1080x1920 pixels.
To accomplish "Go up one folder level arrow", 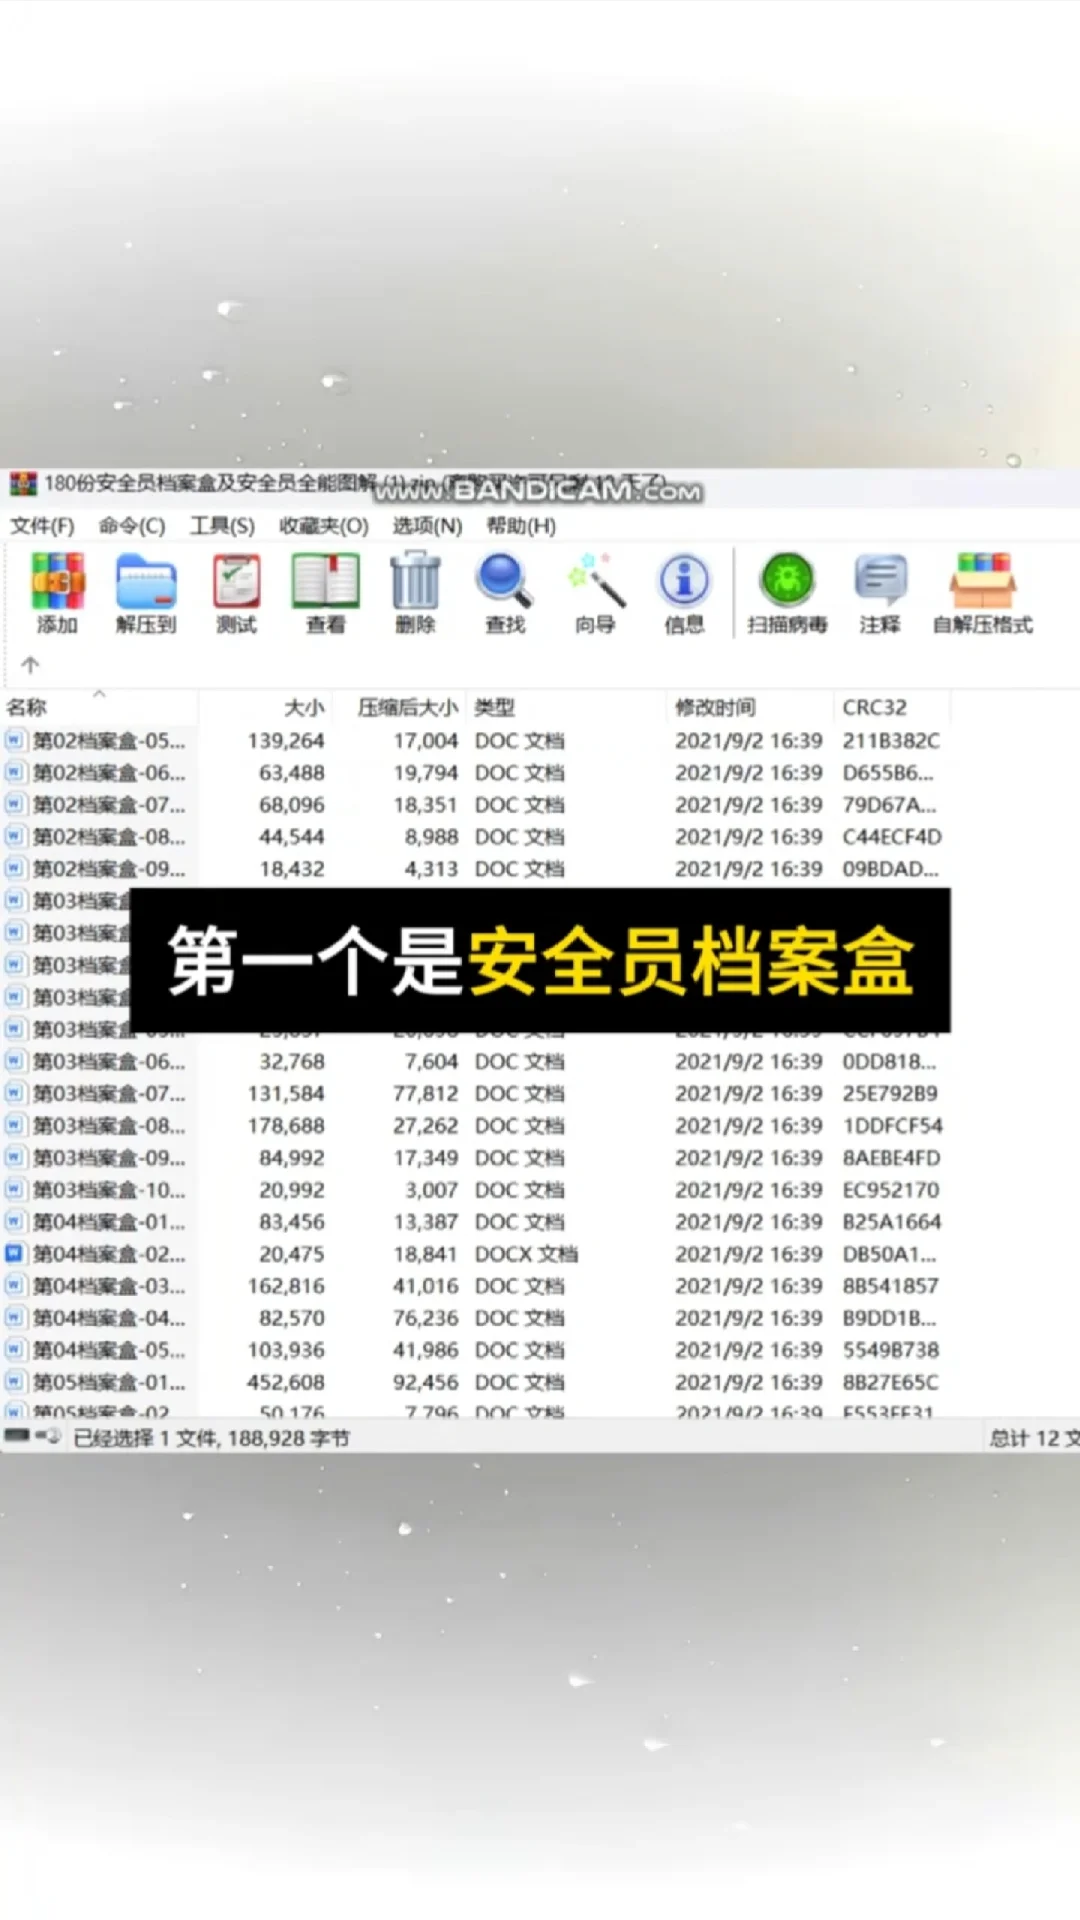I will pos(30,664).
